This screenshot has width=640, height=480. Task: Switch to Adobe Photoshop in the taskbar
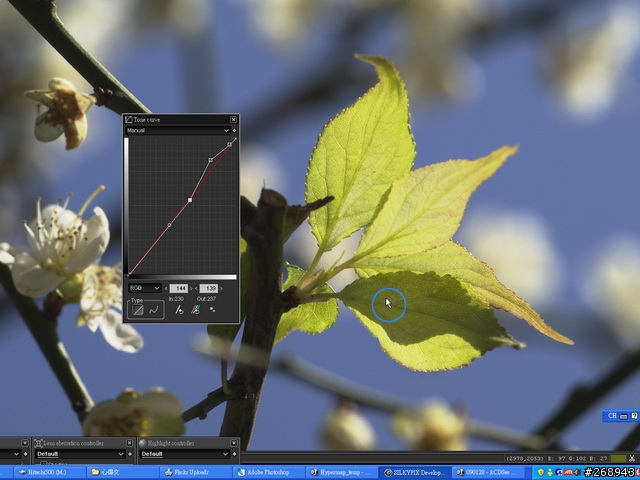click(270, 473)
